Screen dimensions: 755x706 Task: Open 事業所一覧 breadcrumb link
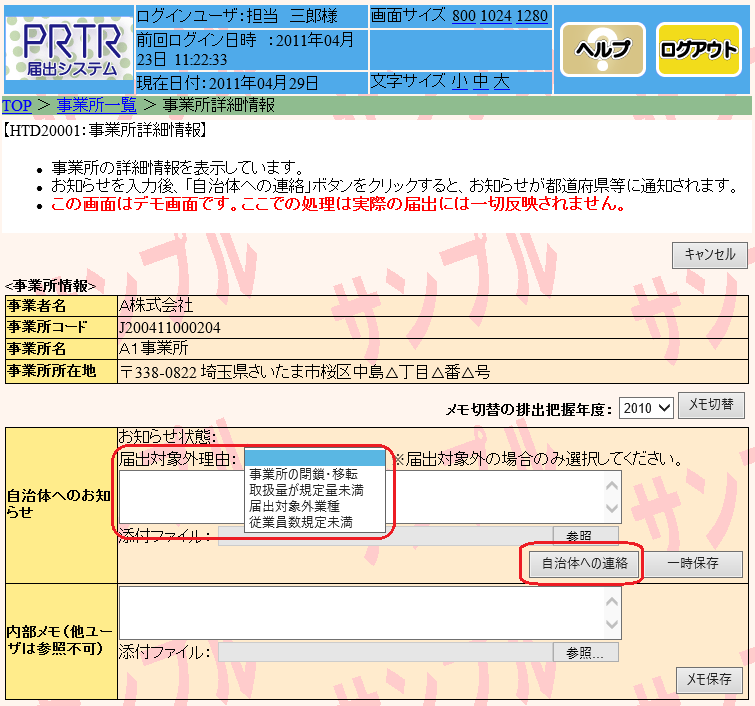(x=97, y=105)
